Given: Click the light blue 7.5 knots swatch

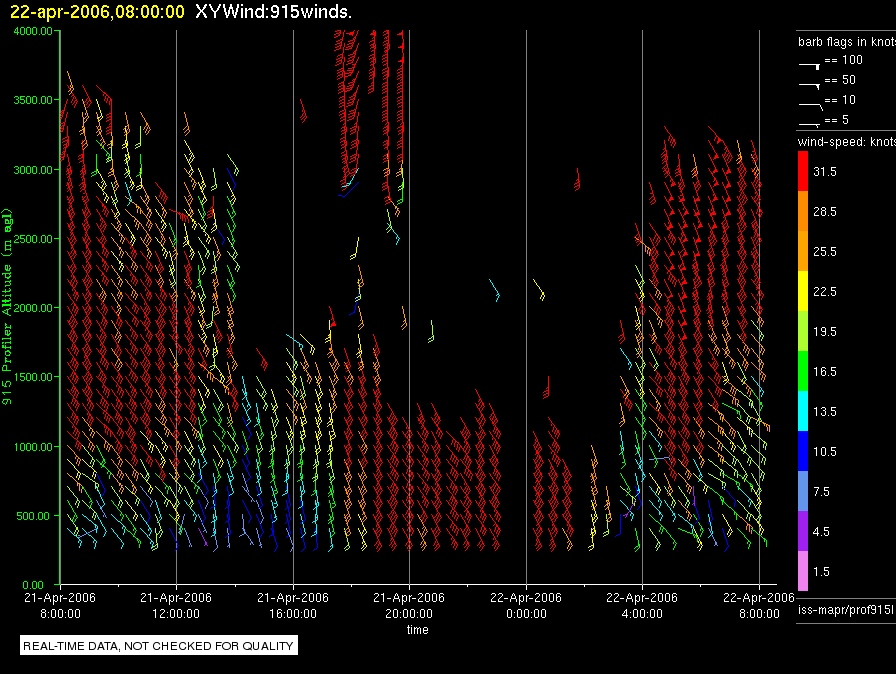Looking at the screenshot, I should pyautogui.click(x=803, y=491).
